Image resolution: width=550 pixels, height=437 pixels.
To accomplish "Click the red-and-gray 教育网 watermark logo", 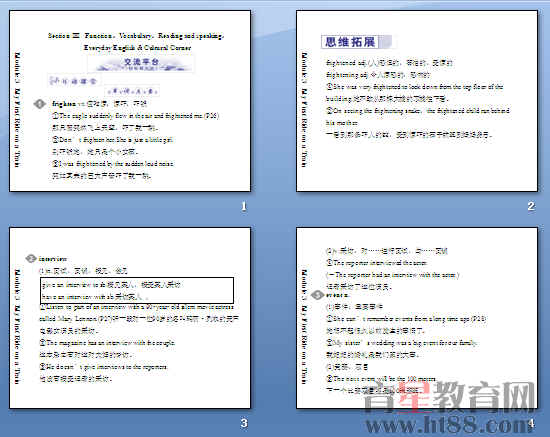I will 449,397.
